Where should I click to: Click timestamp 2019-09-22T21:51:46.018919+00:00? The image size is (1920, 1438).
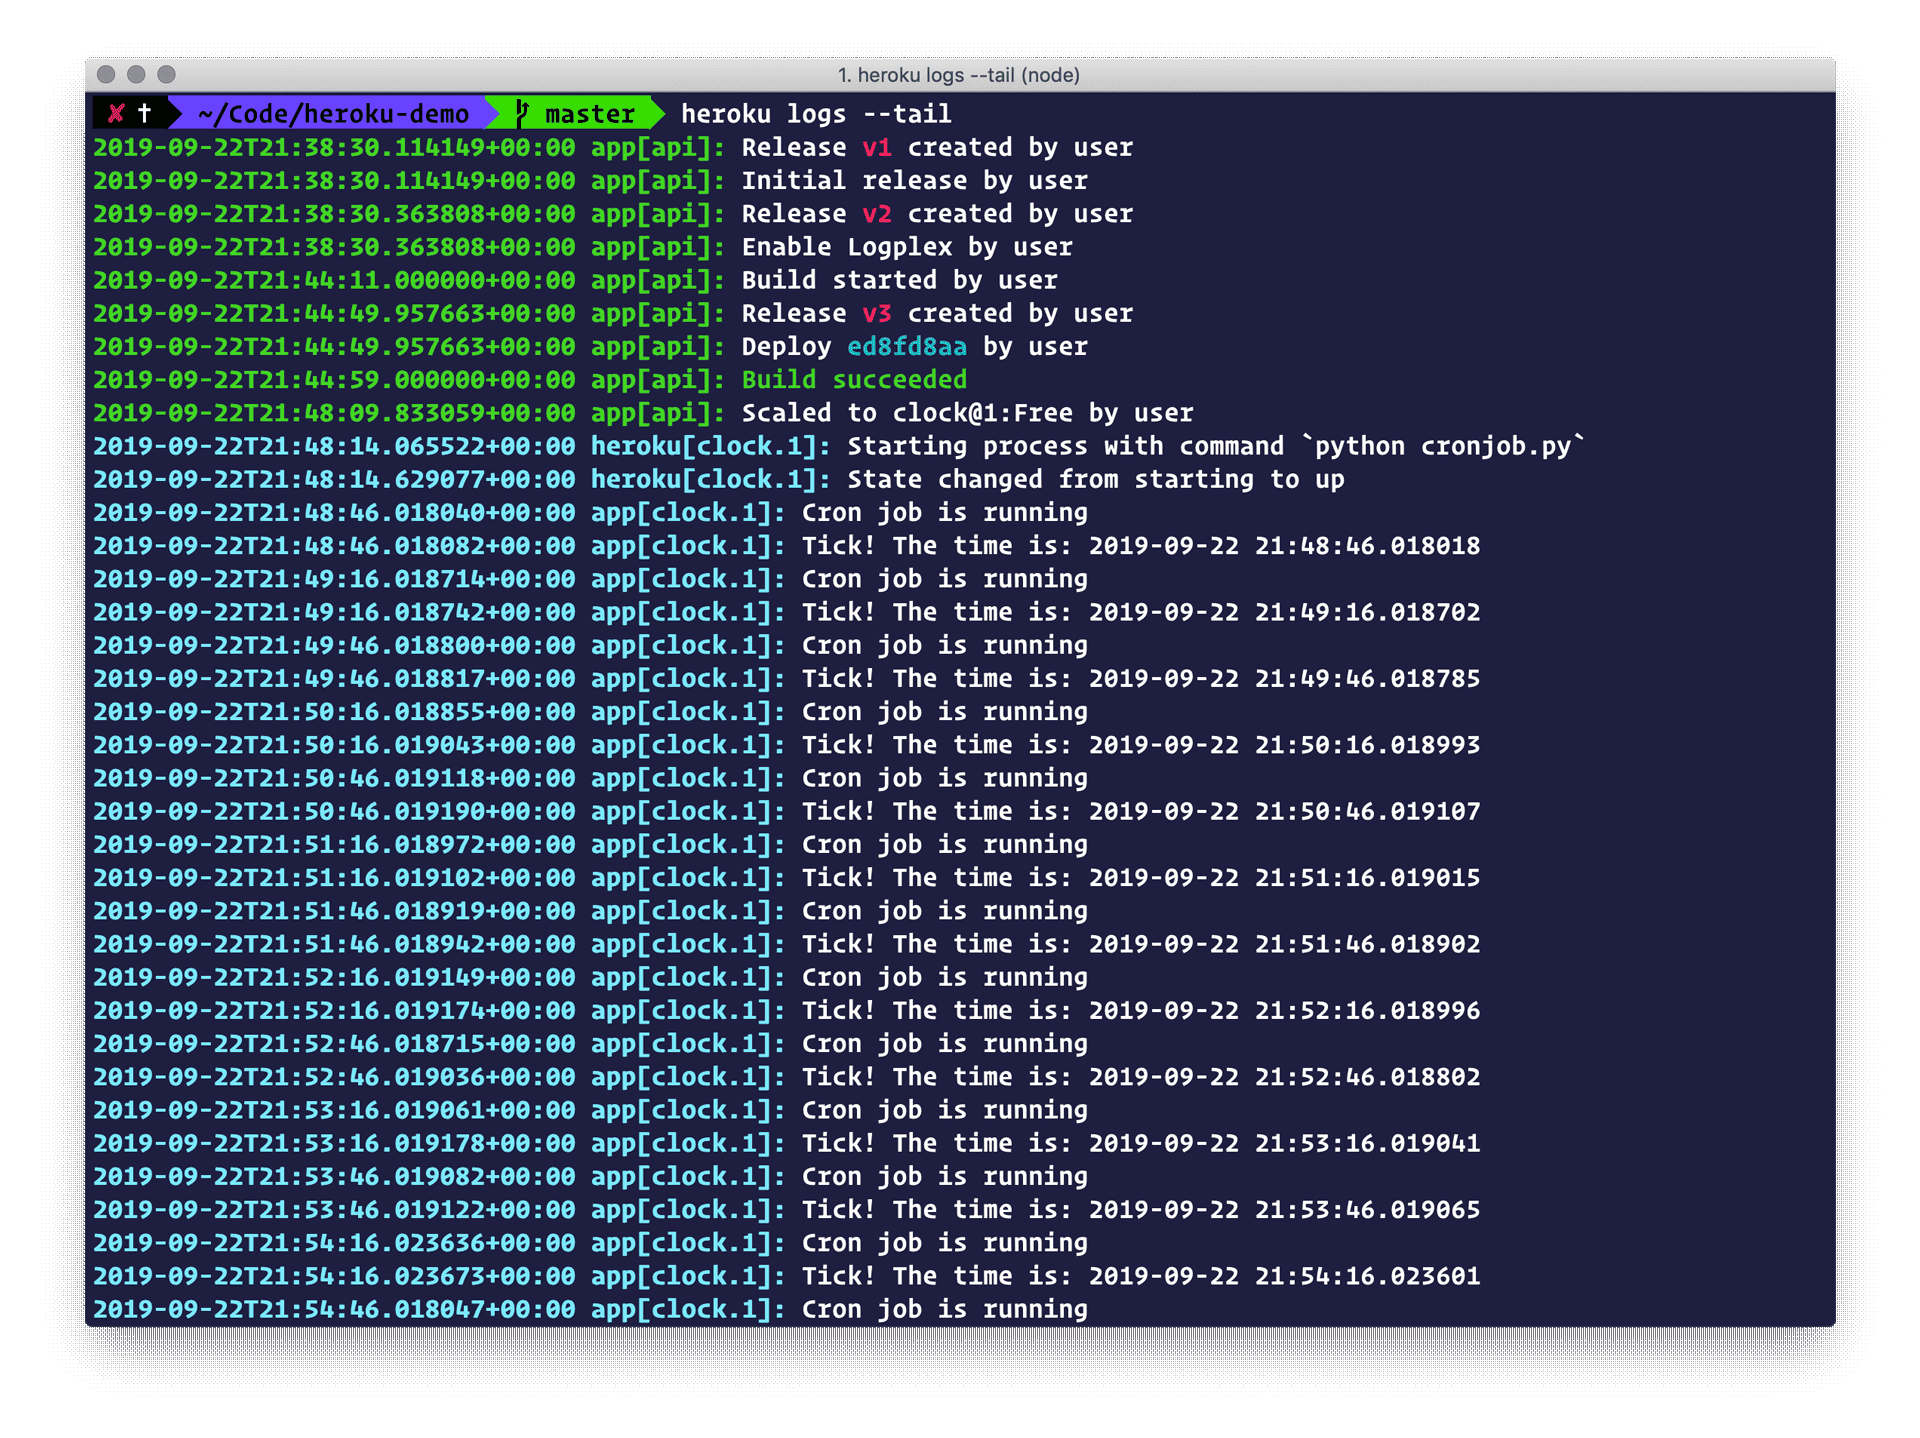pyautogui.click(x=334, y=911)
